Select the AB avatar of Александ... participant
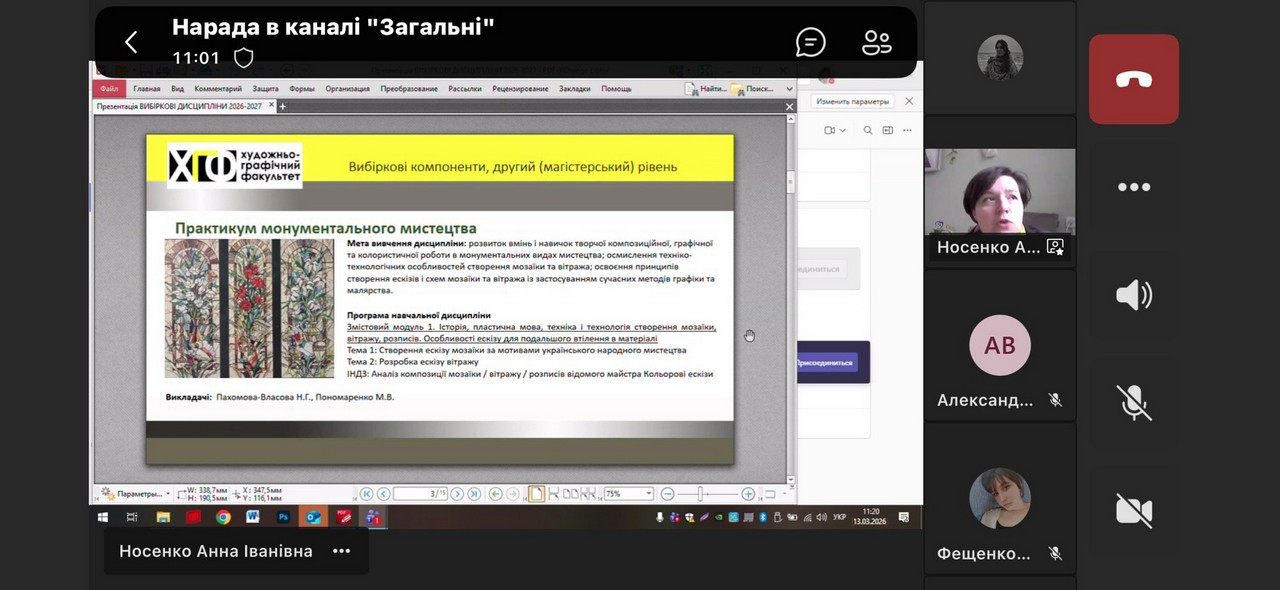This screenshot has width=1280, height=590. pos(1000,345)
